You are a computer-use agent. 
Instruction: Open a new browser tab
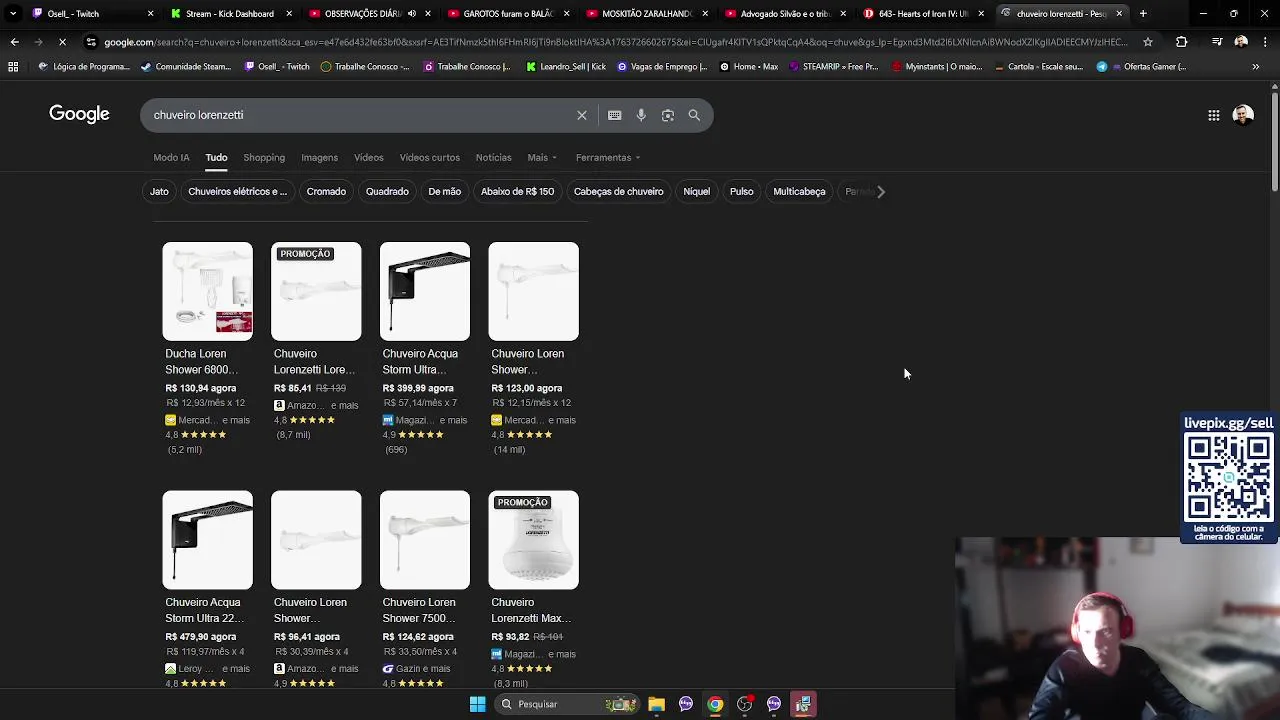point(1143,14)
